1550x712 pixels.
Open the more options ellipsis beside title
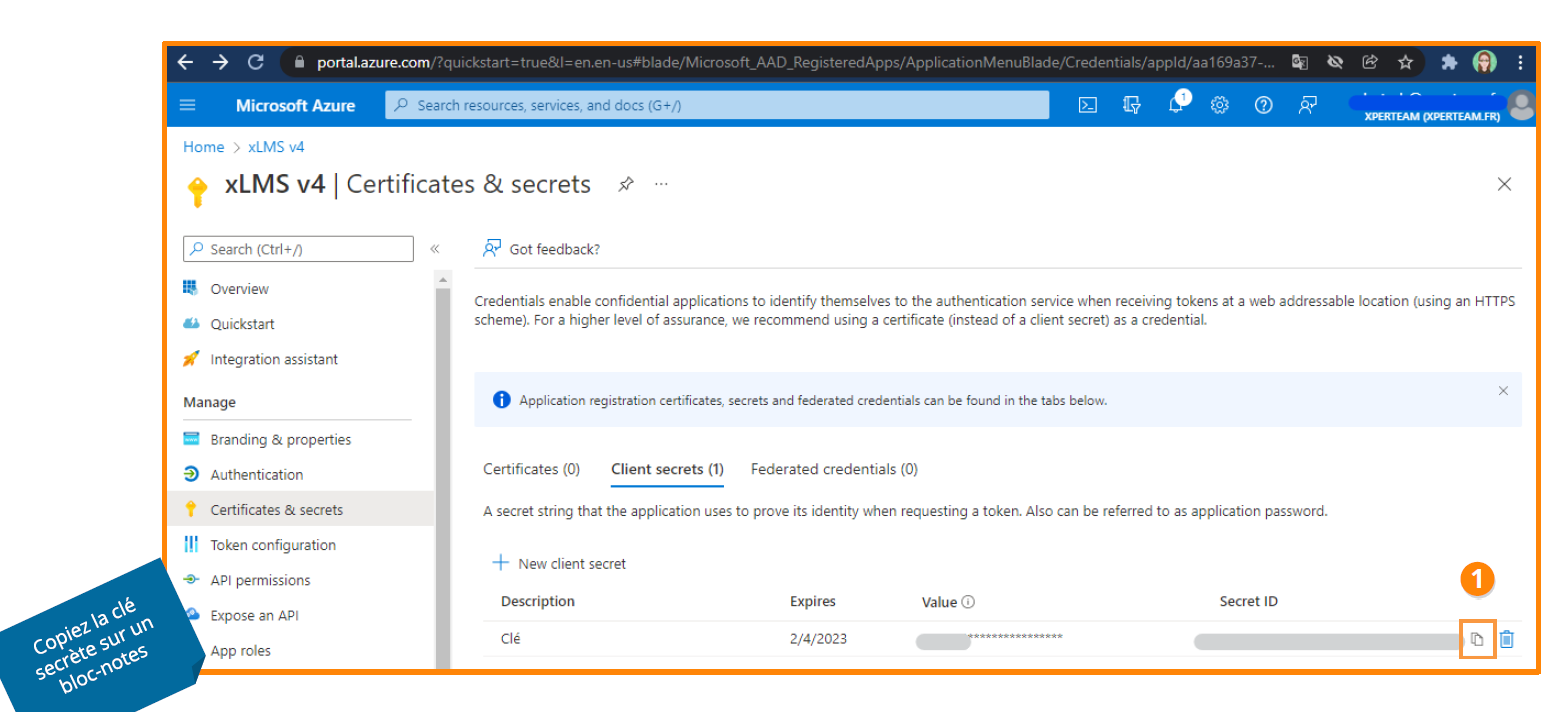pos(661,184)
